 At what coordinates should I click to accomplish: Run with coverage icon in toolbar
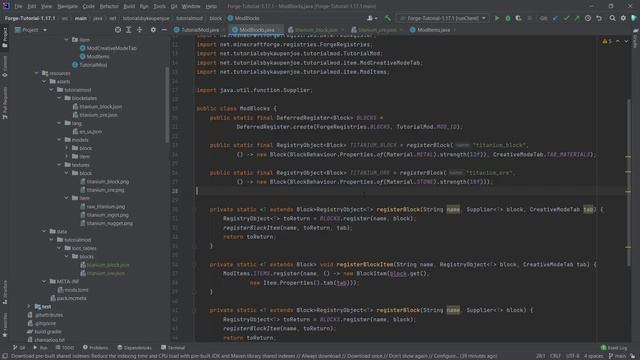click(518, 18)
